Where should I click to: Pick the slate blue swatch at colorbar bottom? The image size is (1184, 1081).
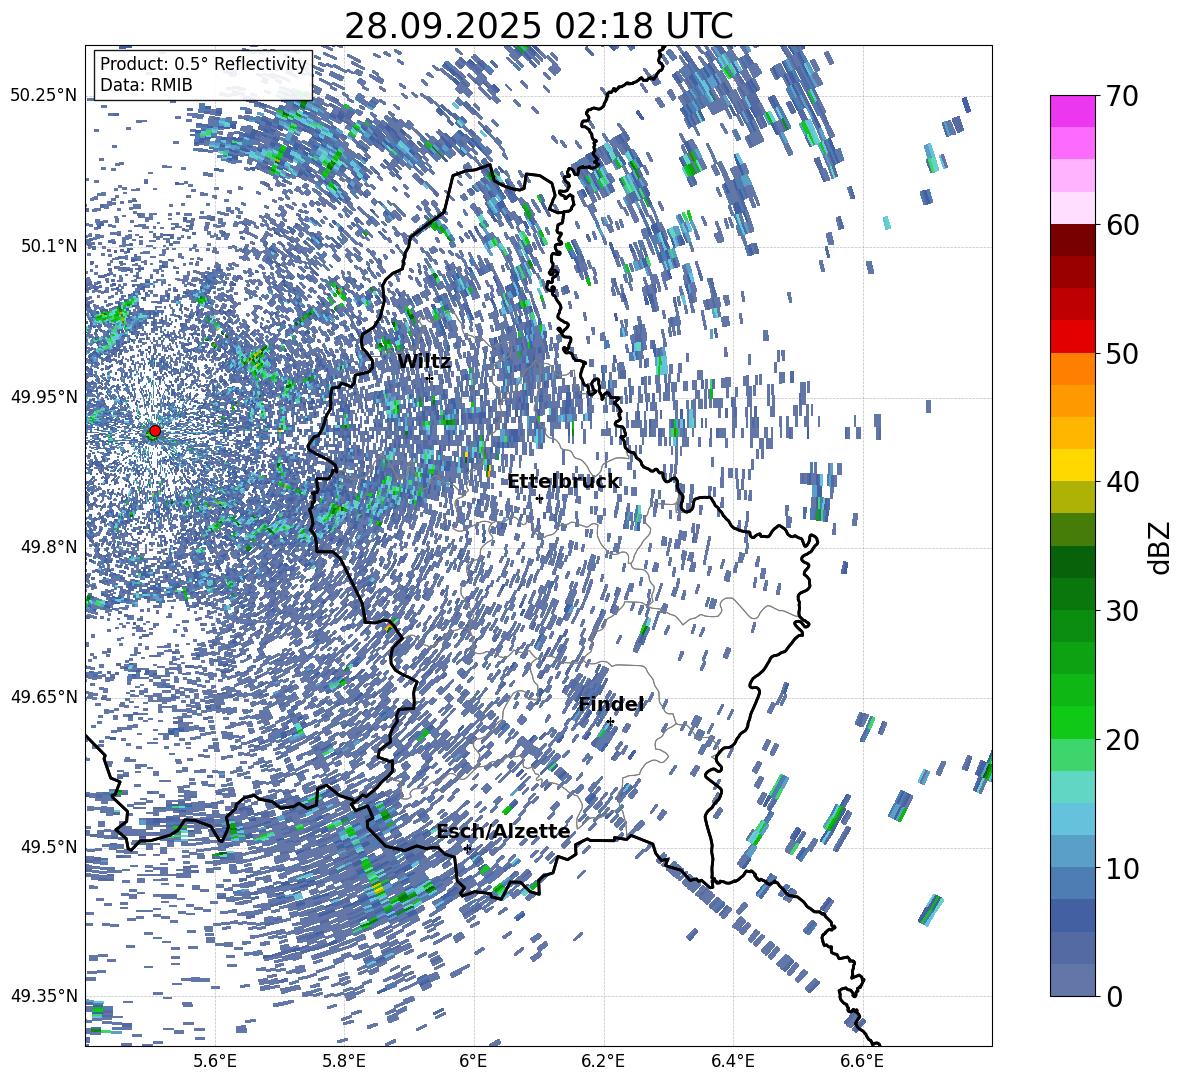tap(1072, 980)
